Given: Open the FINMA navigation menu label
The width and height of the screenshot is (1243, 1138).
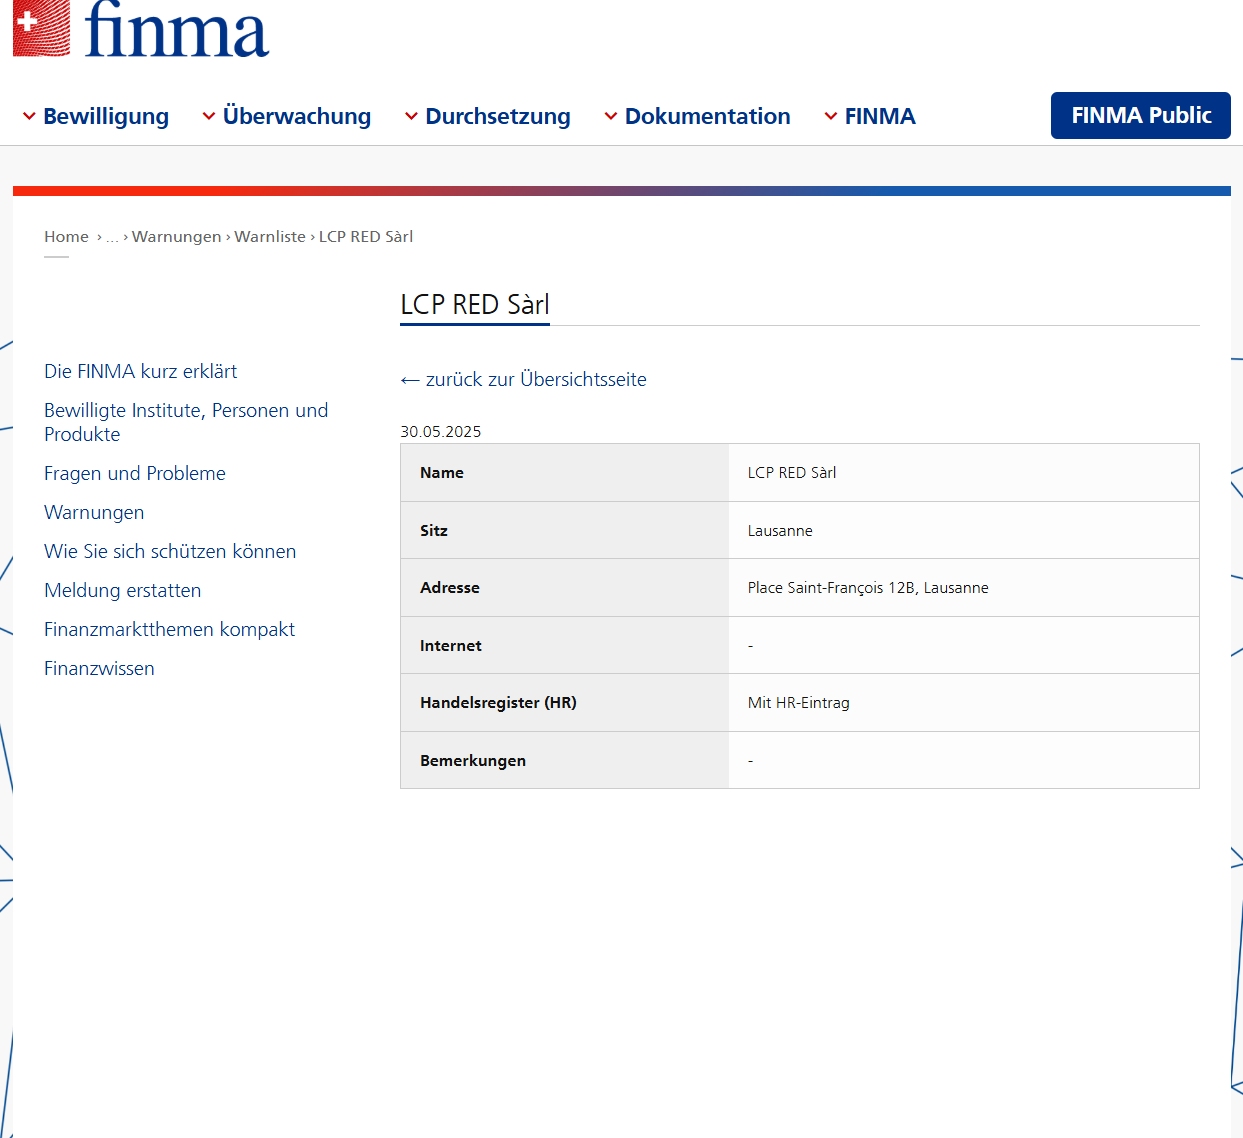Looking at the screenshot, I should [x=880, y=116].
